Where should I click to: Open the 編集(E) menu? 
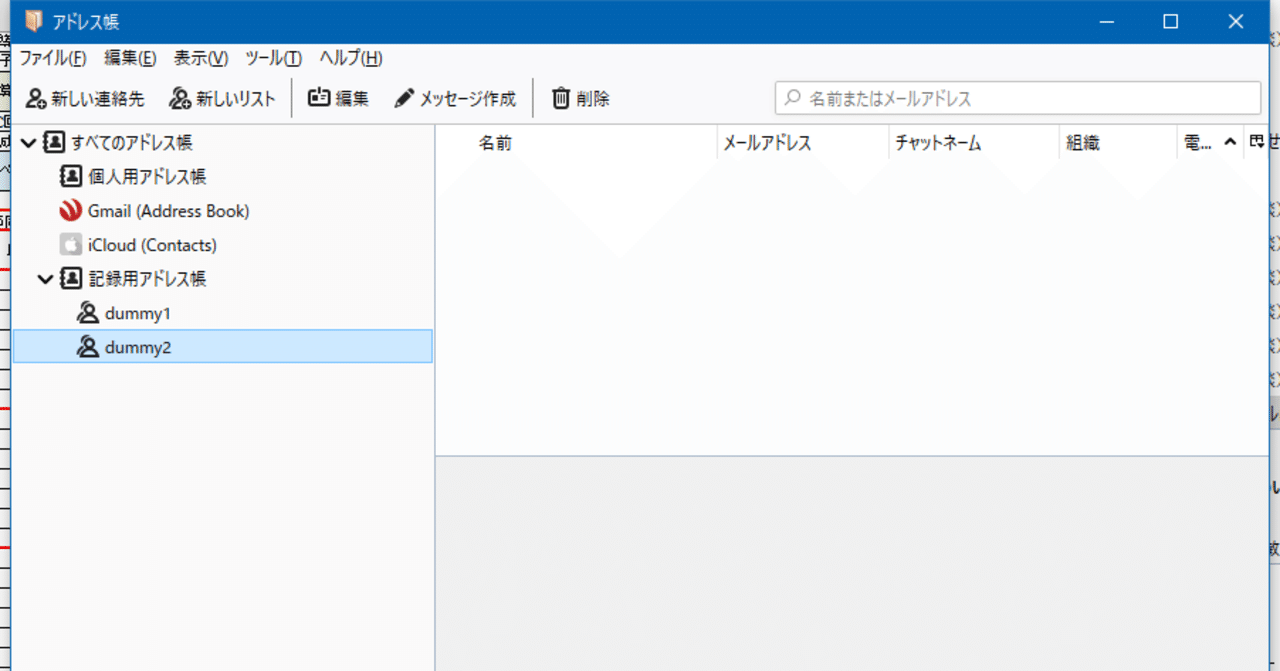coord(130,58)
